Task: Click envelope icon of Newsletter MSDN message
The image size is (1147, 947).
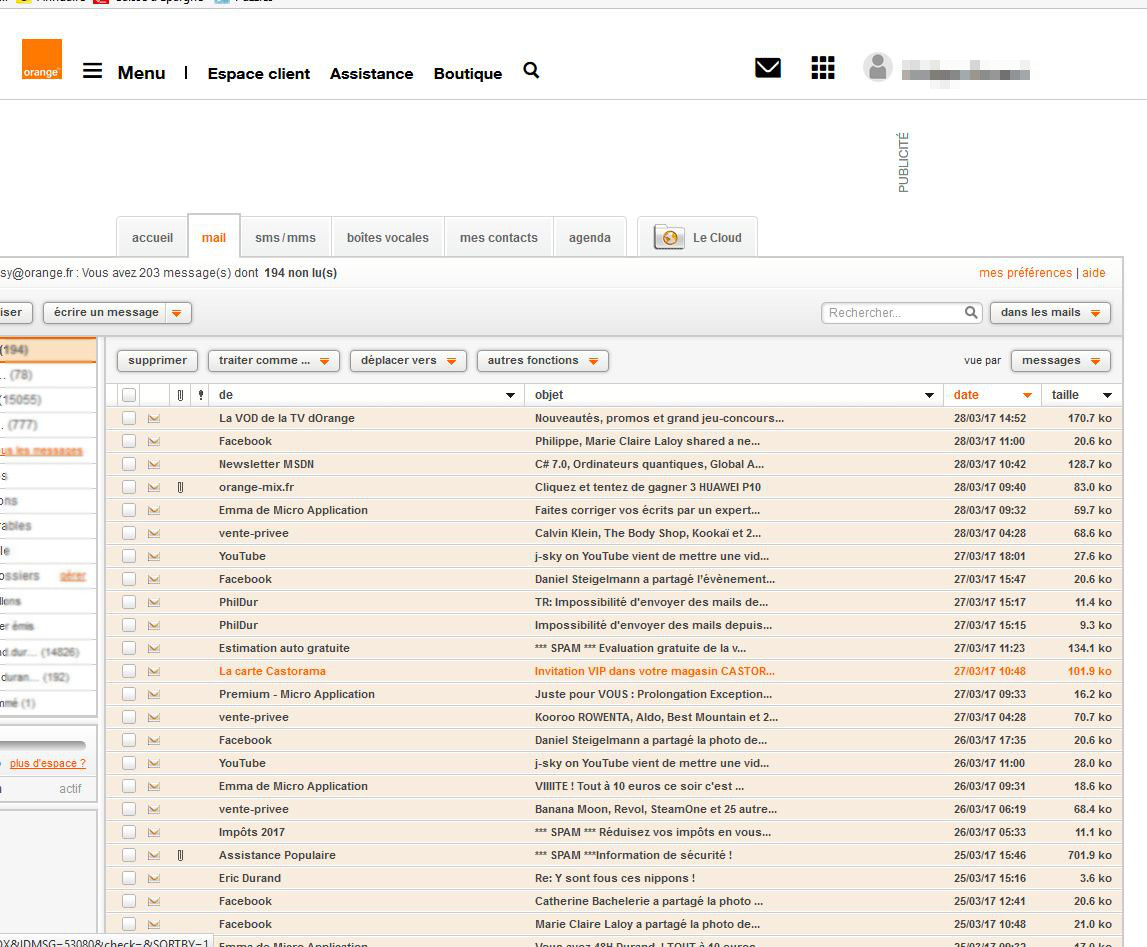Action: pos(154,464)
